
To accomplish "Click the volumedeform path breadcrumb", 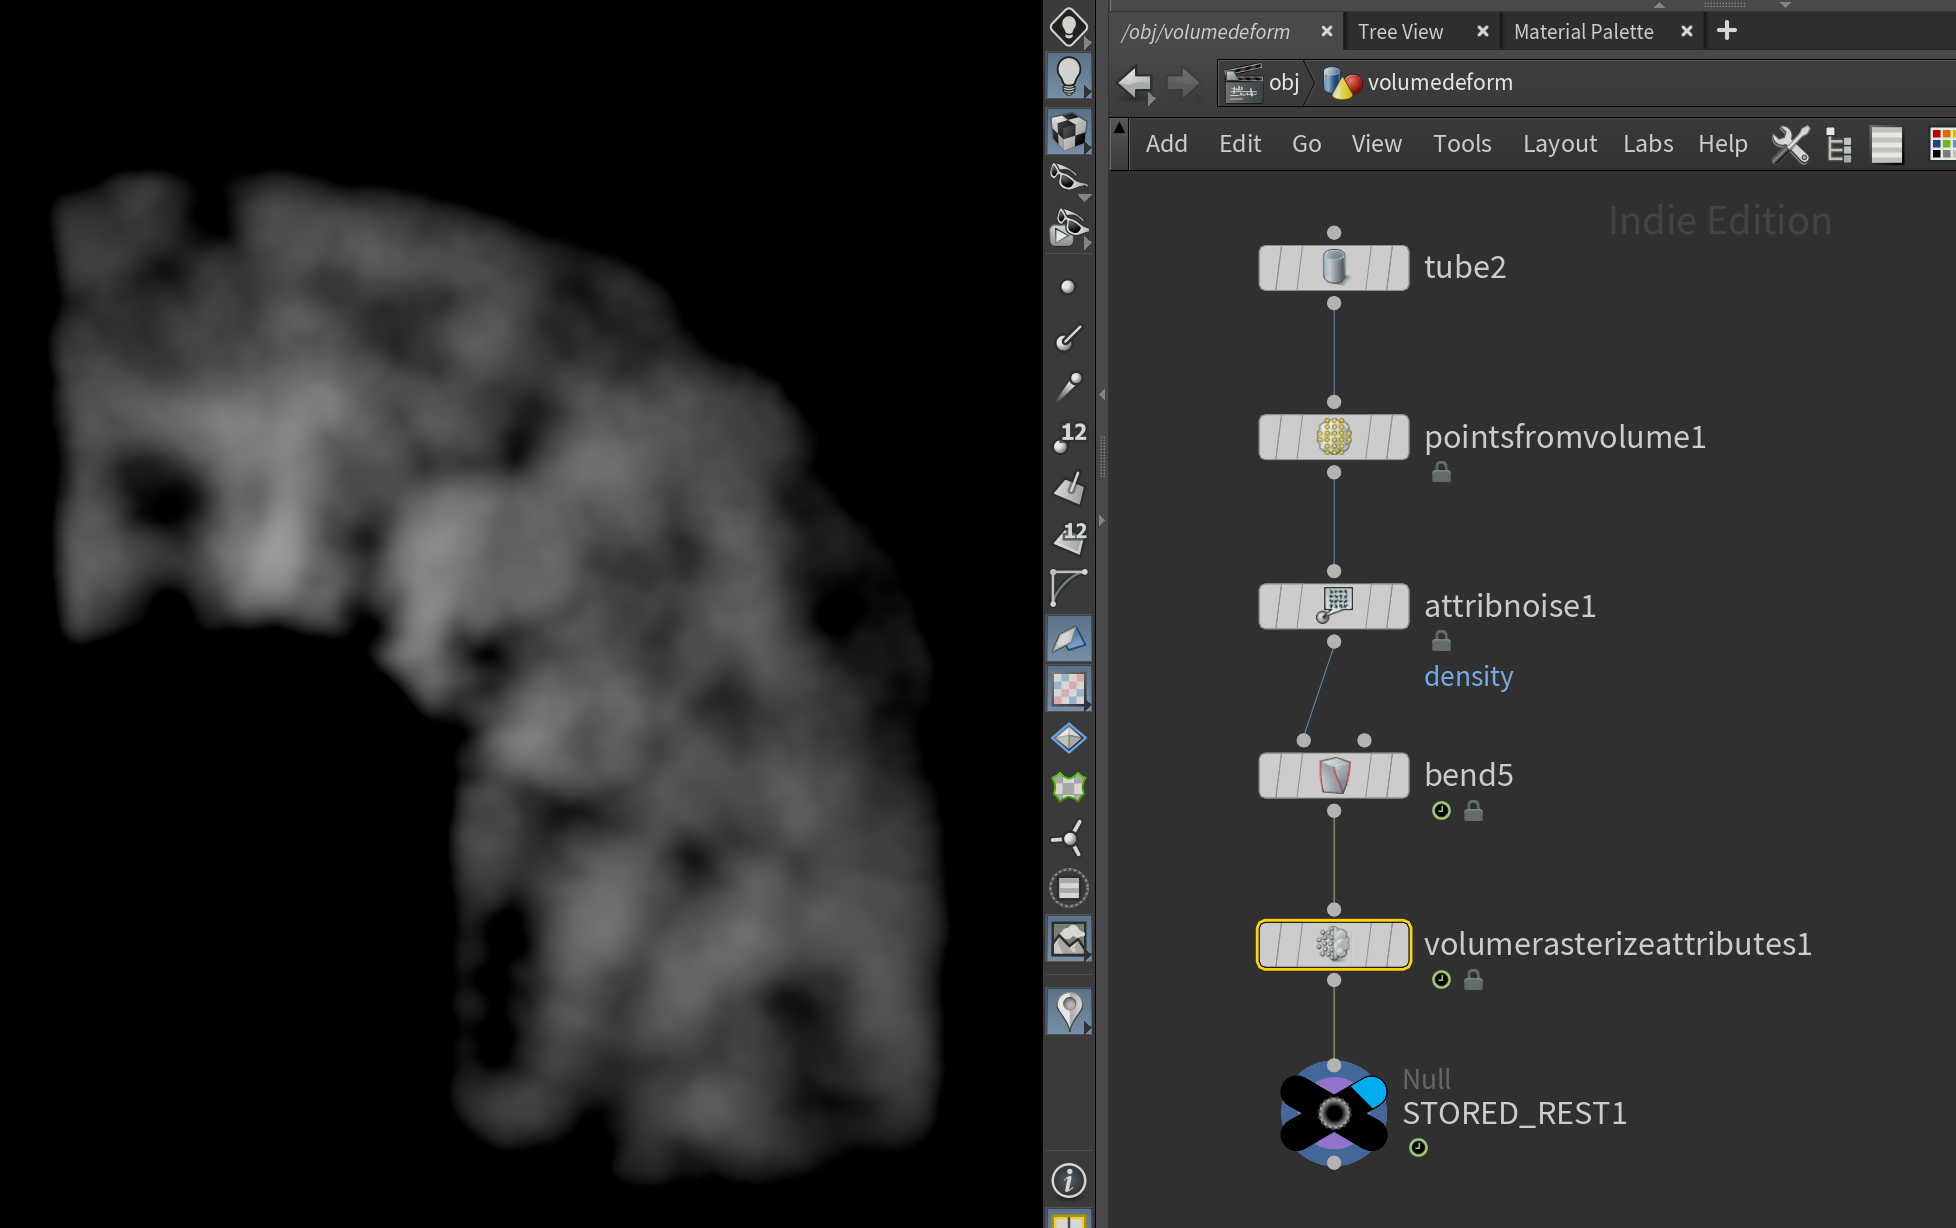I will click(1439, 83).
